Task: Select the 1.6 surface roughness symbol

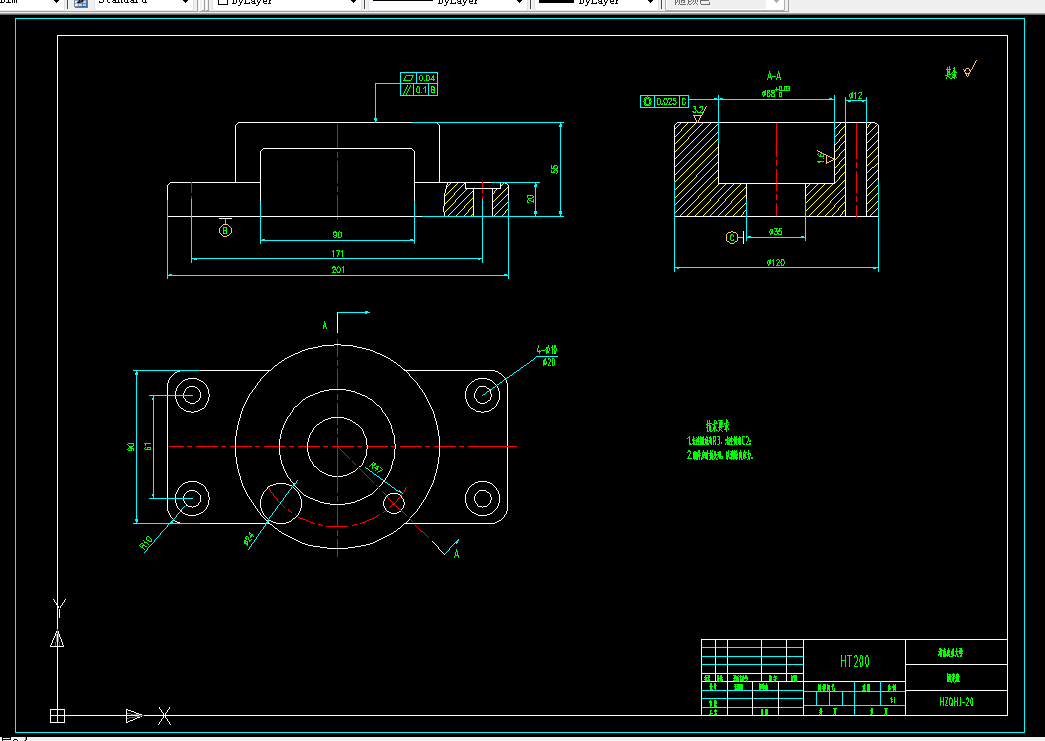Action: coord(825,157)
